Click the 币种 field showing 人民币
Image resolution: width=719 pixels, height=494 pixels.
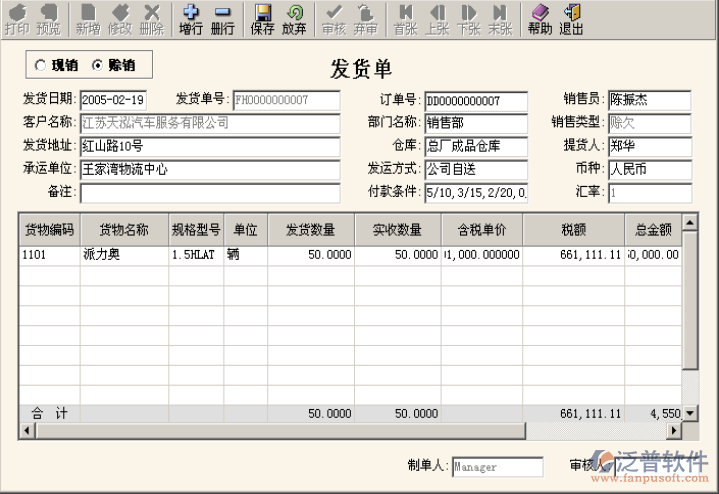(649, 169)
